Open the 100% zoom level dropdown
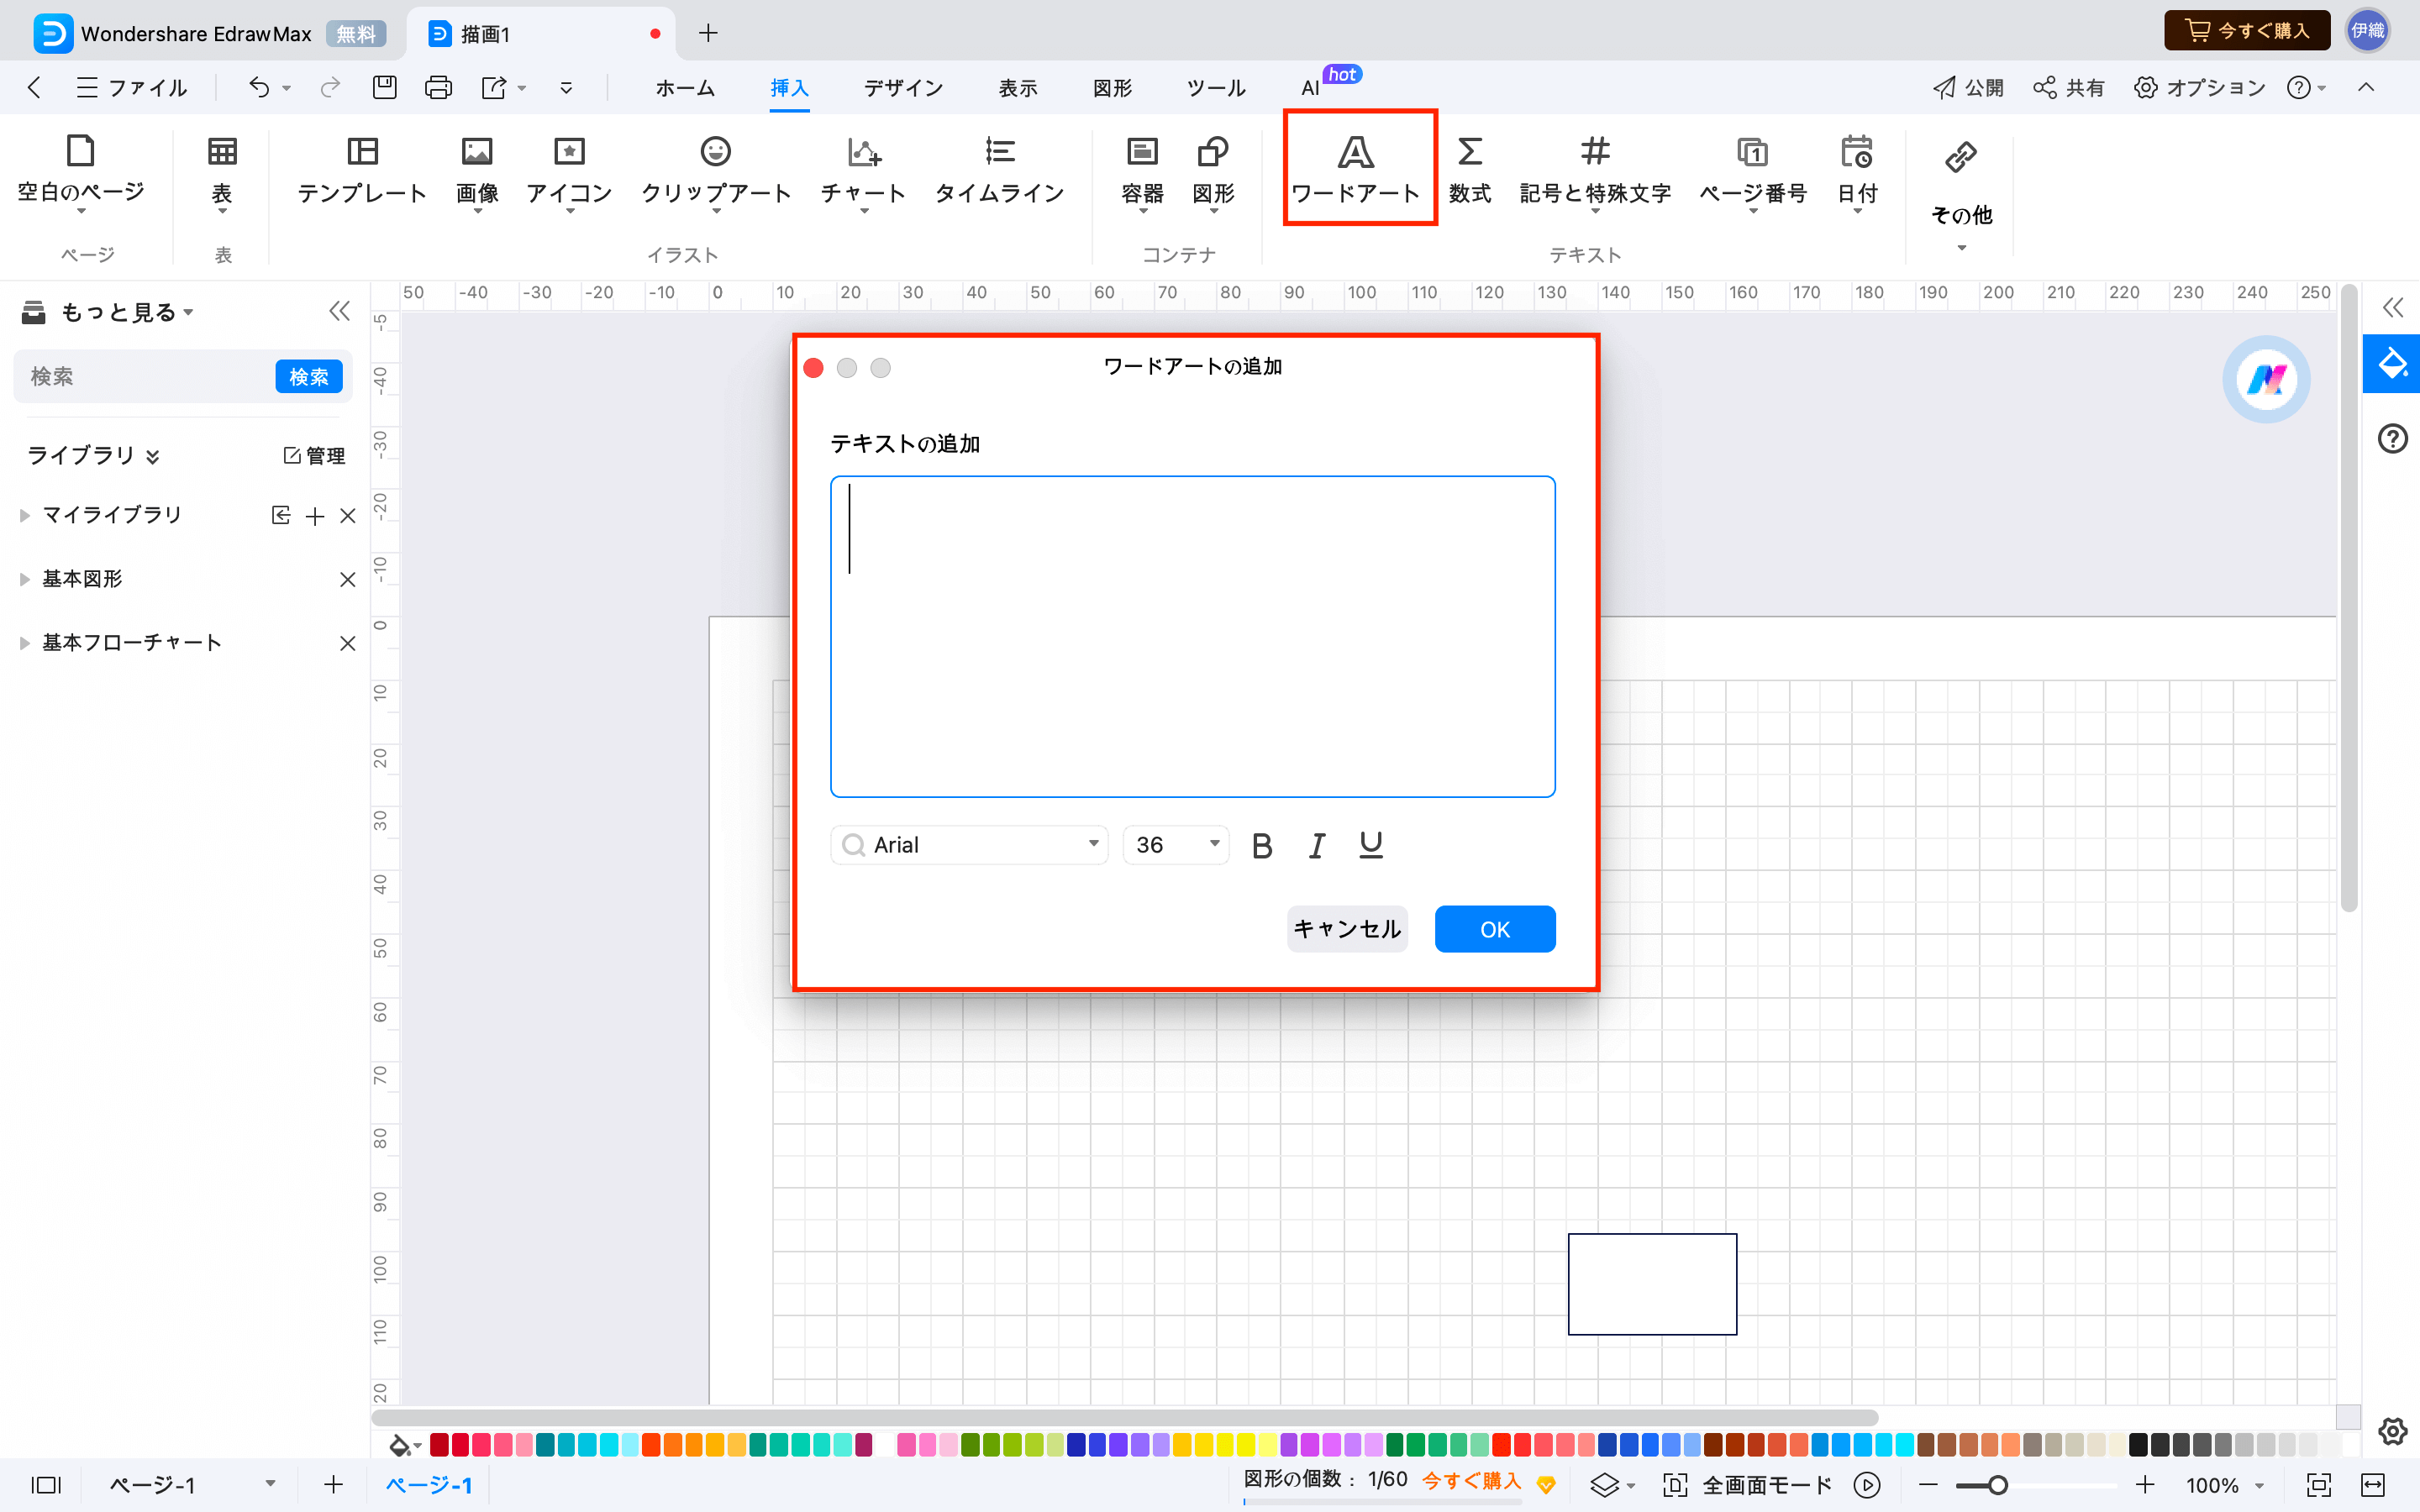 (2225, 1485)
